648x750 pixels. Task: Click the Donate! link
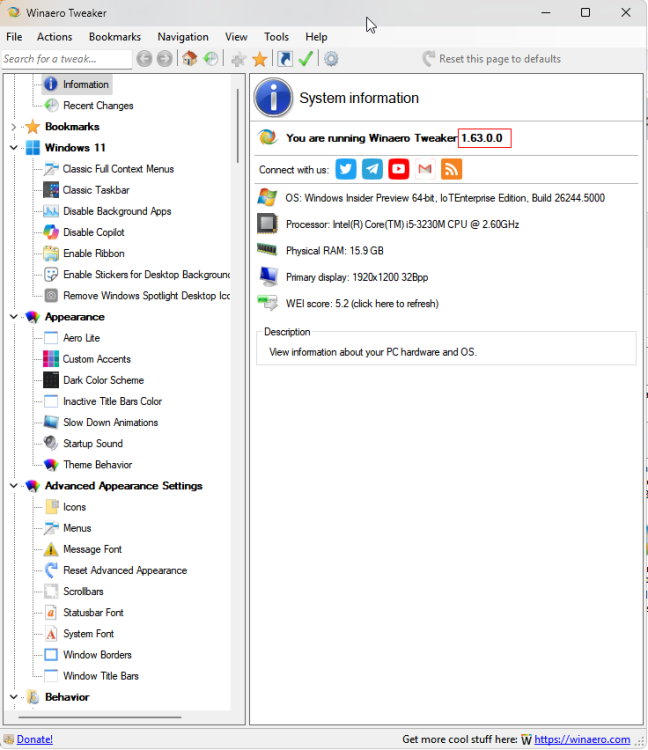34,739
